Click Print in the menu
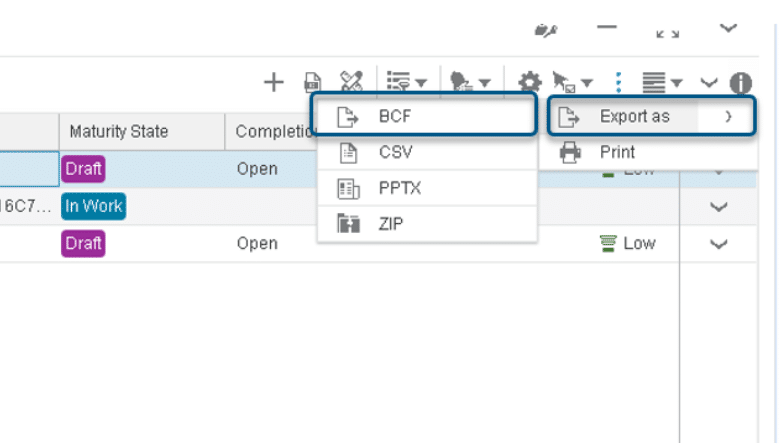Viewport: 782px width, 445px height. click(x=617, y=153)
